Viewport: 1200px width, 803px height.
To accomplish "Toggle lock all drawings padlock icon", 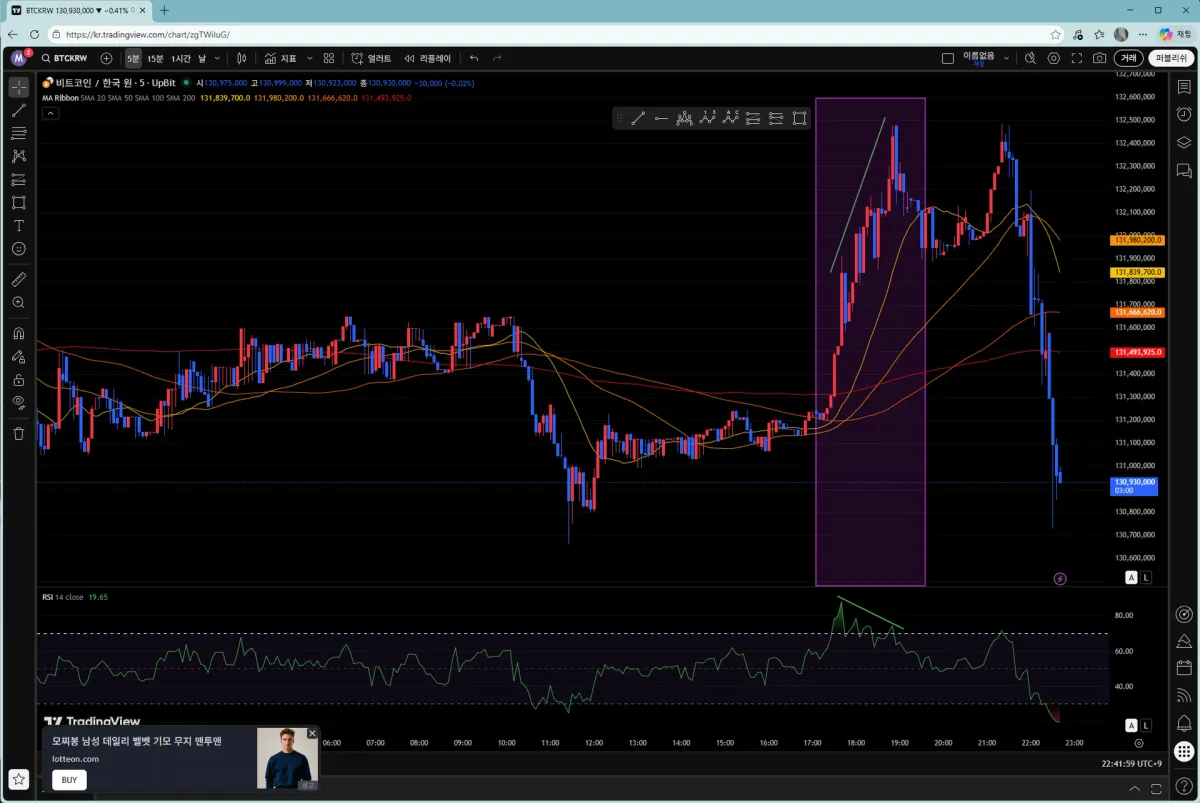I will pyautogui.click(x=18, y=380).
